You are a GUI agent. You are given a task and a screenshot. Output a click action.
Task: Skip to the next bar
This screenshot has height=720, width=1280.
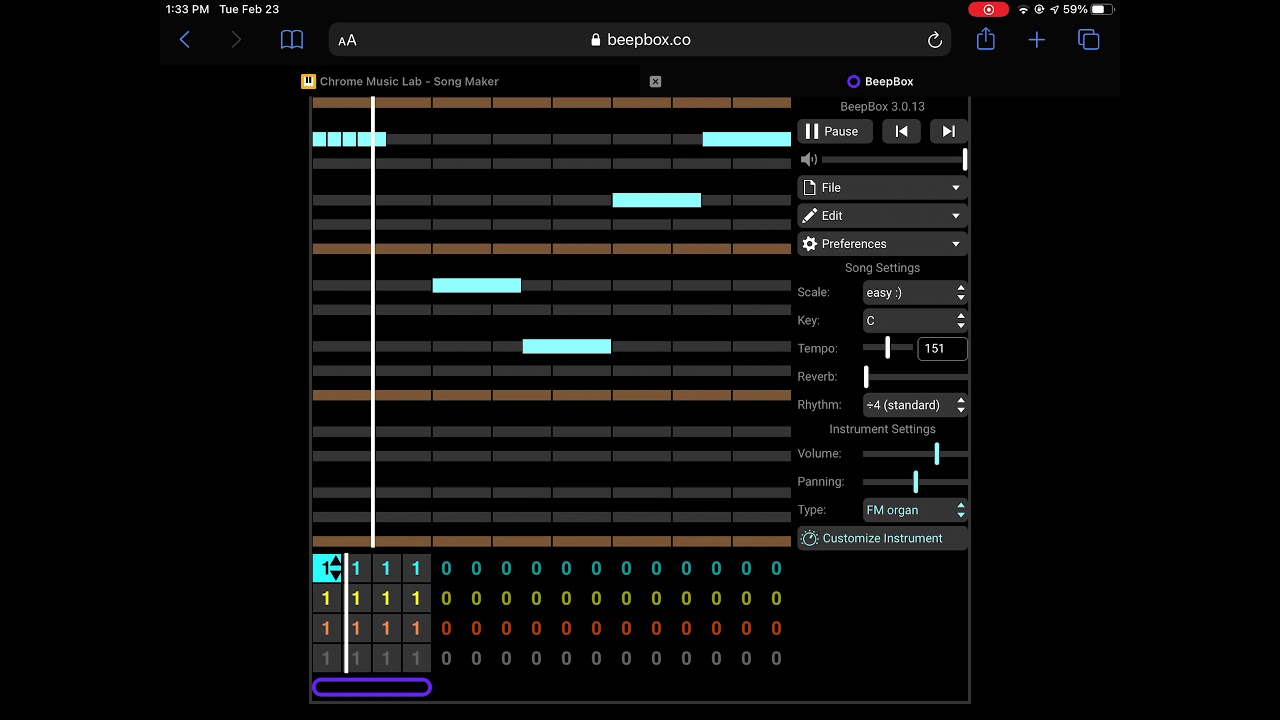click(948, 131)
